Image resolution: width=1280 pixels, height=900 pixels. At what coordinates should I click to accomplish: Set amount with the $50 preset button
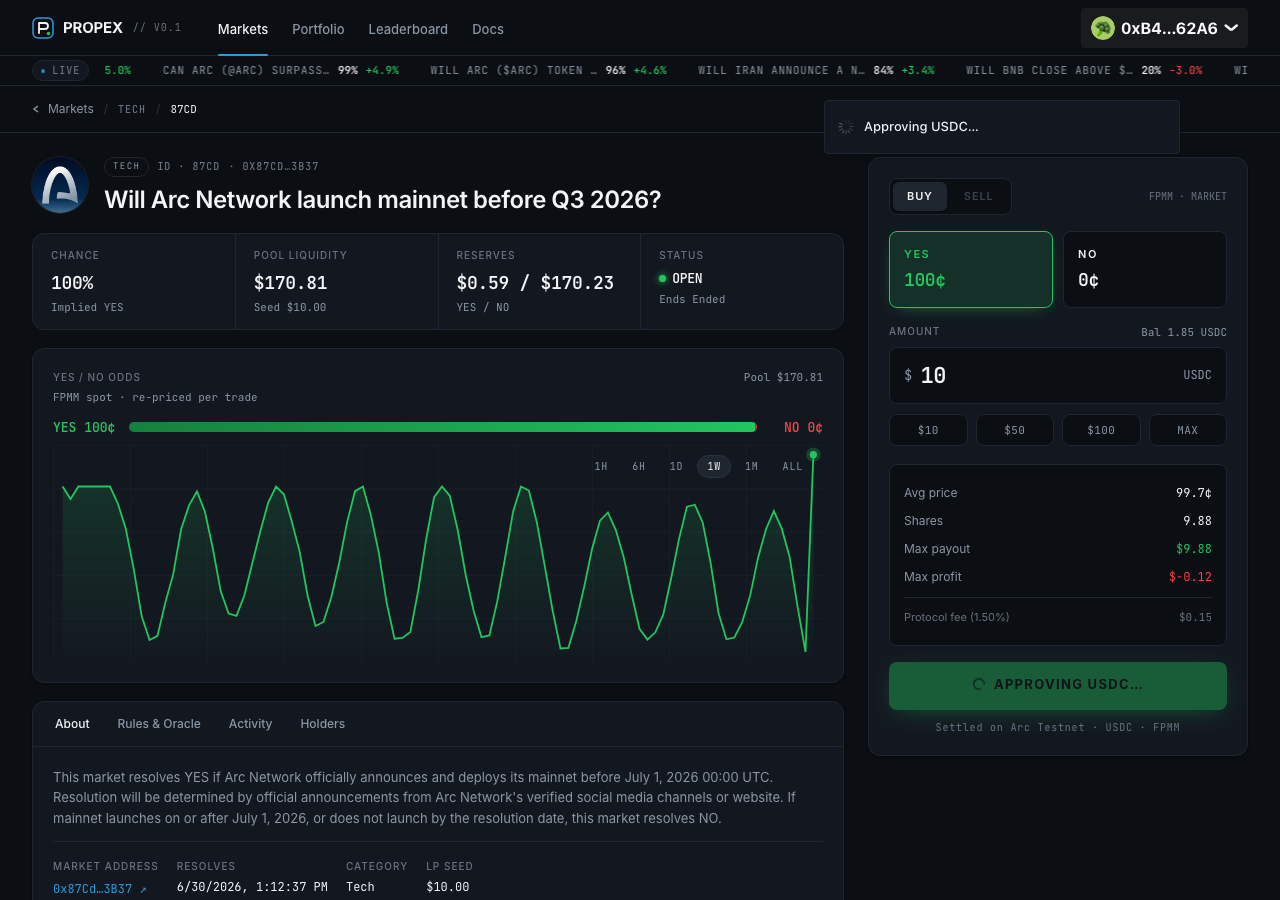pos(1015,430)
